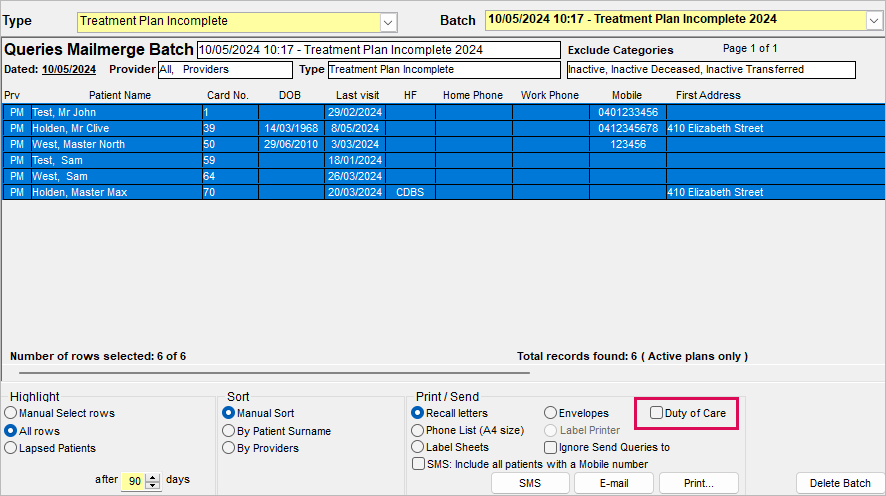Click the DOB column header
Image resolution: width=886 pixels, height=496 pixels.
click(290, 95)
